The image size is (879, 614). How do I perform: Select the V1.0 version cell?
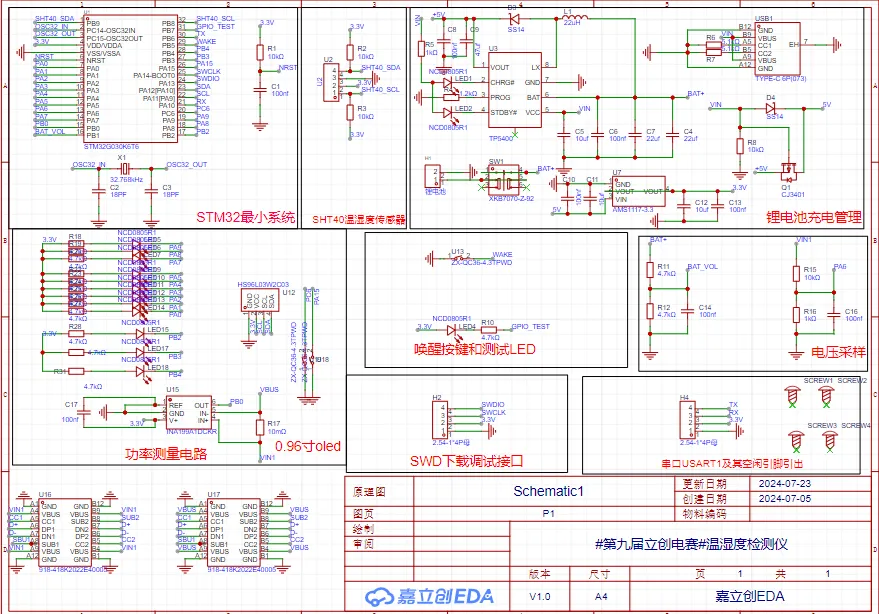click(538, 596)
